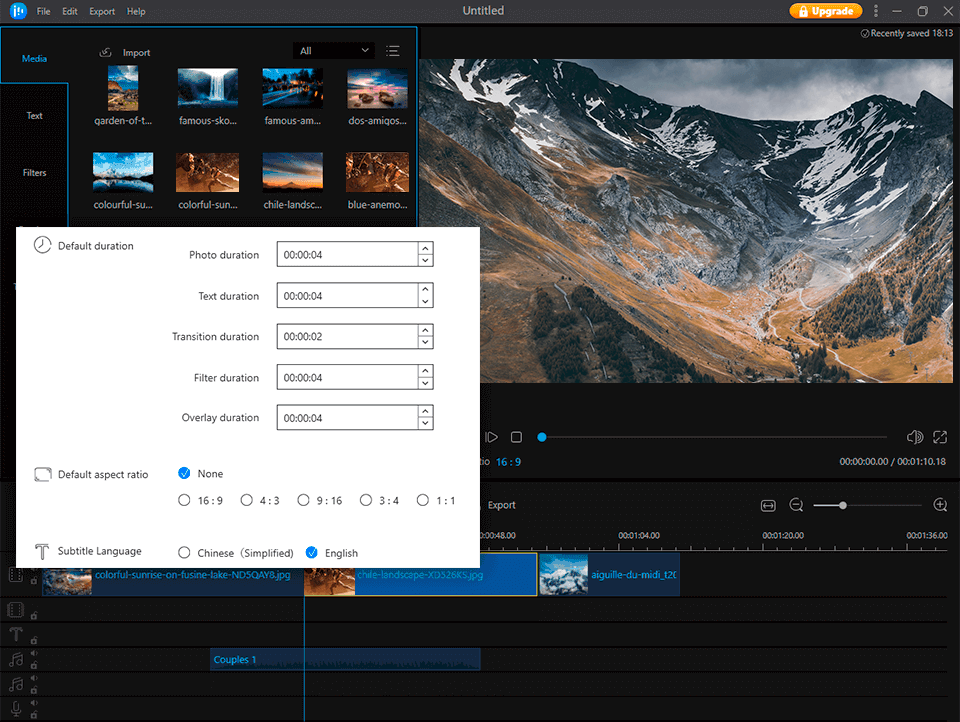
Task: Click the Upgrade button
Action: pyautogui.click(x=825, y=11)
